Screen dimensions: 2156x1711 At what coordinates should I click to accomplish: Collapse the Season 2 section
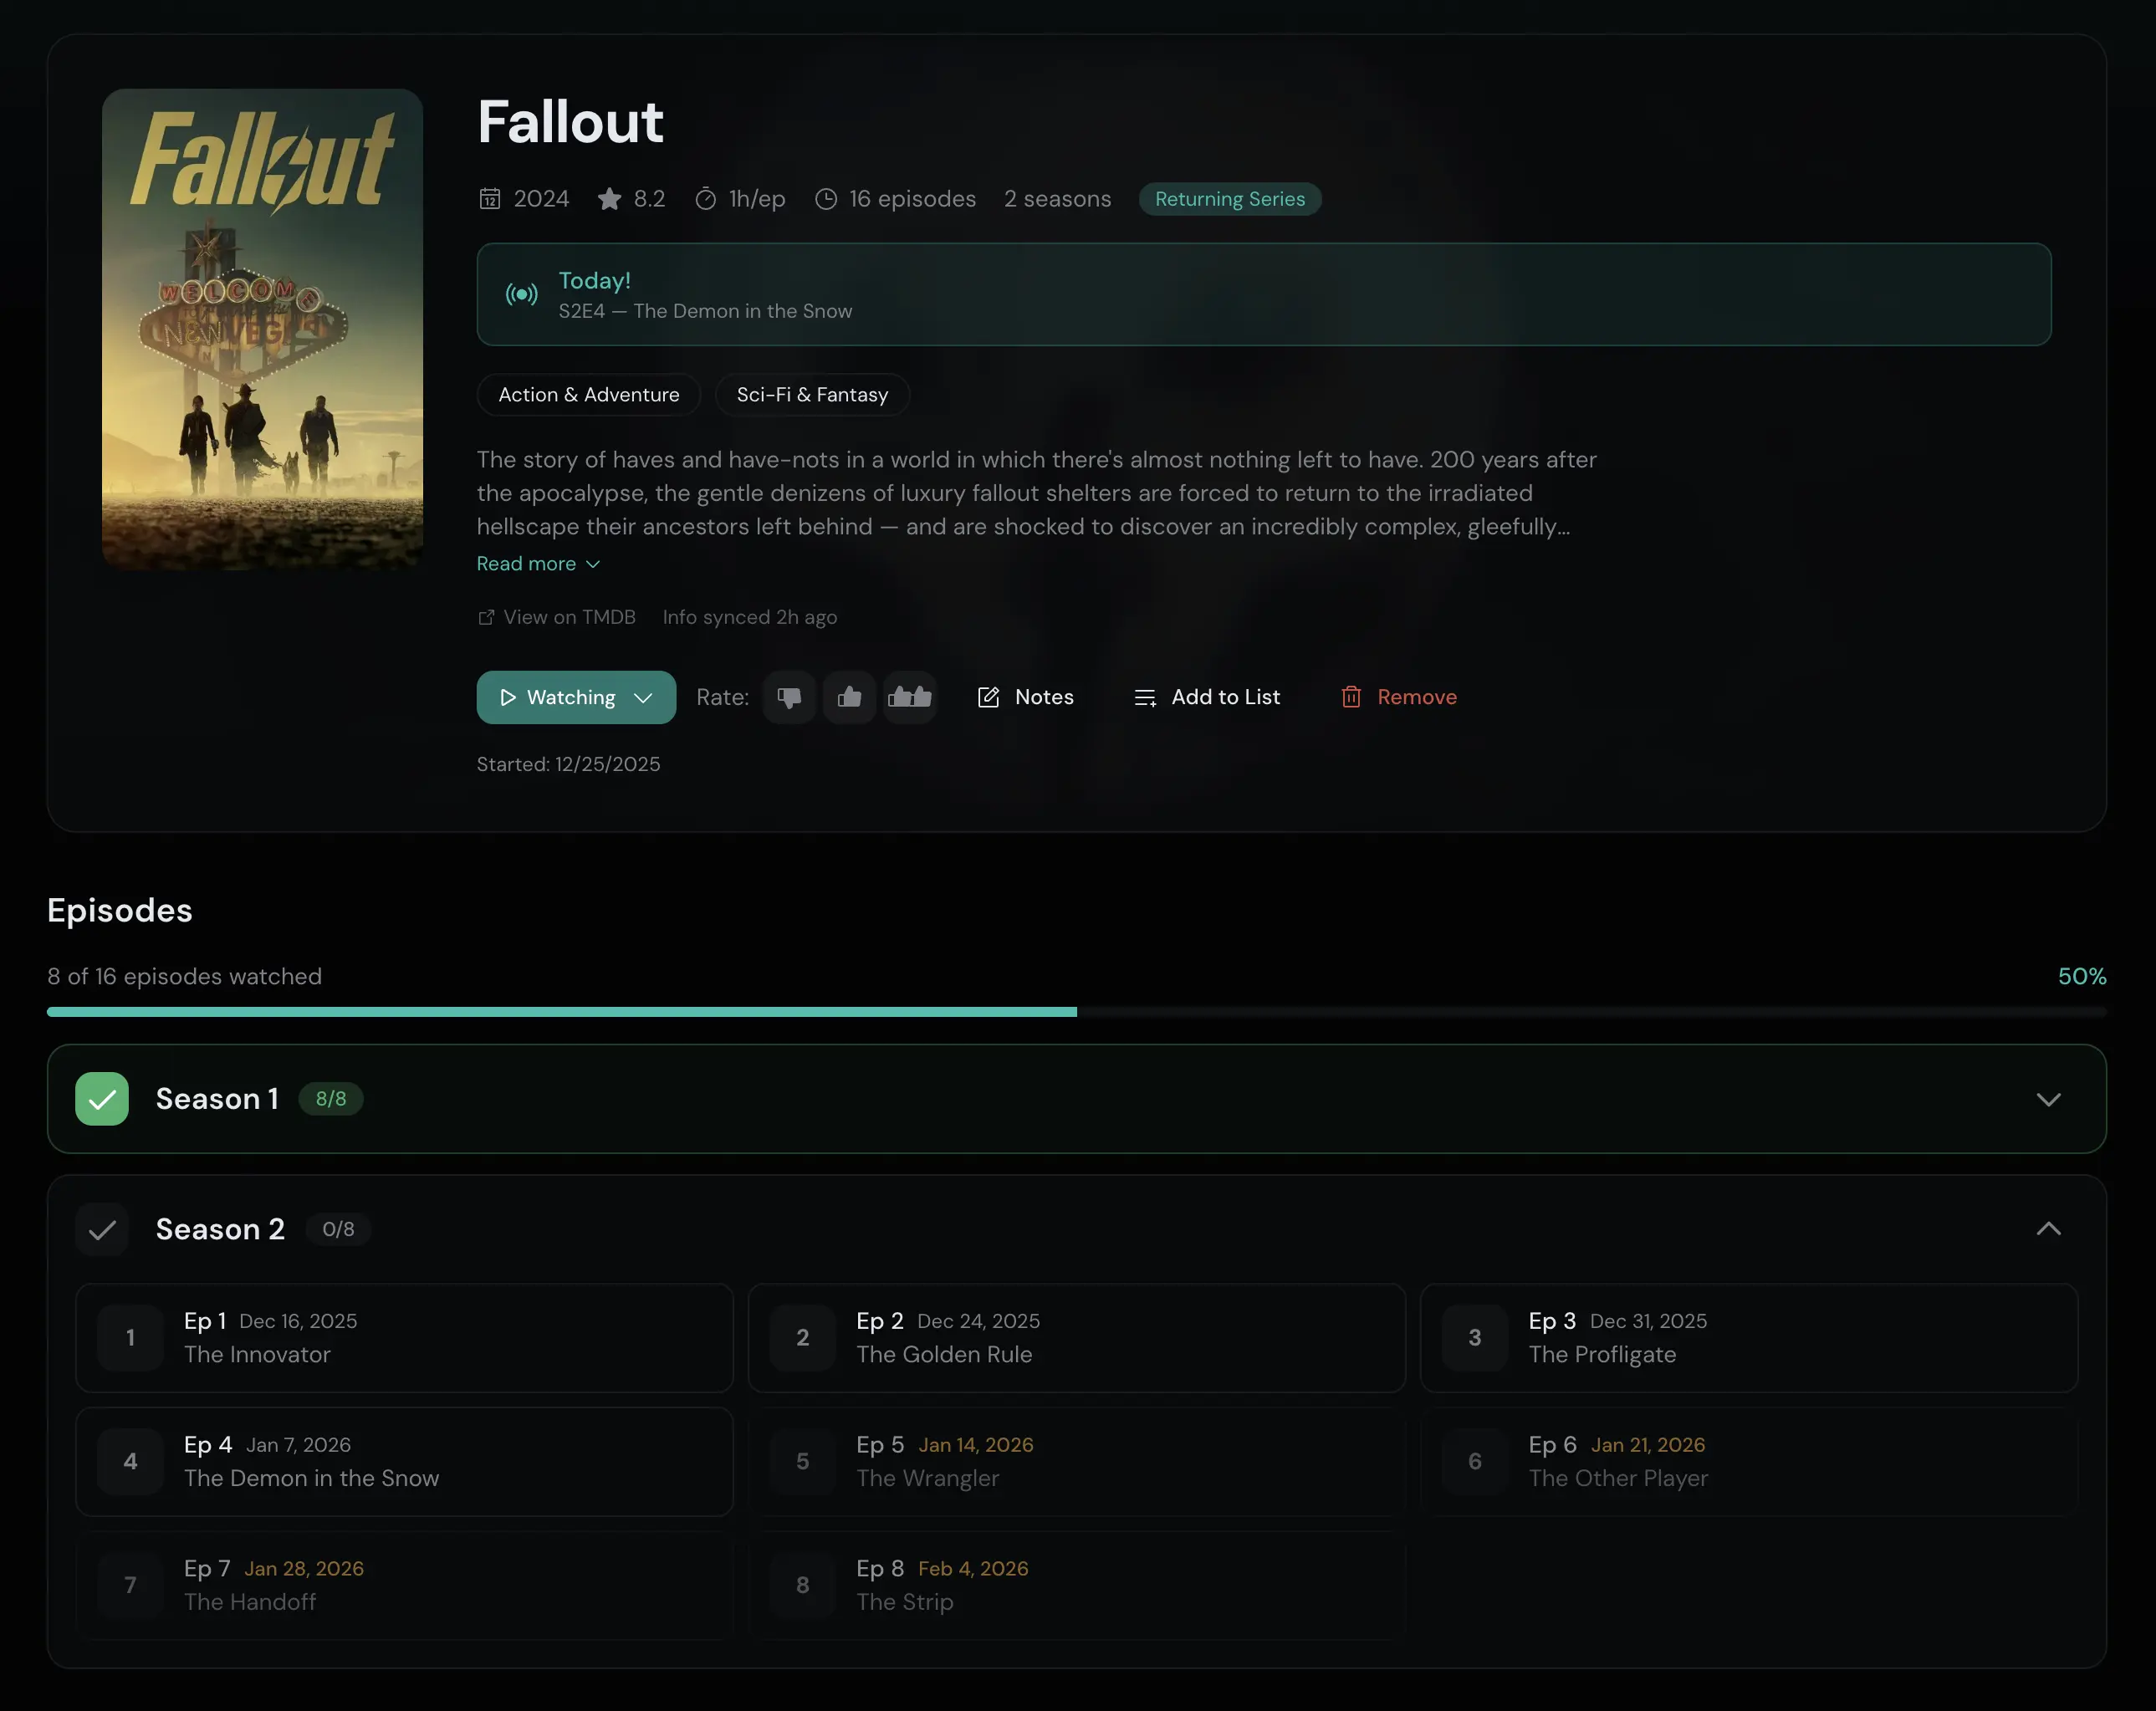click(x=2047, y=1229)
